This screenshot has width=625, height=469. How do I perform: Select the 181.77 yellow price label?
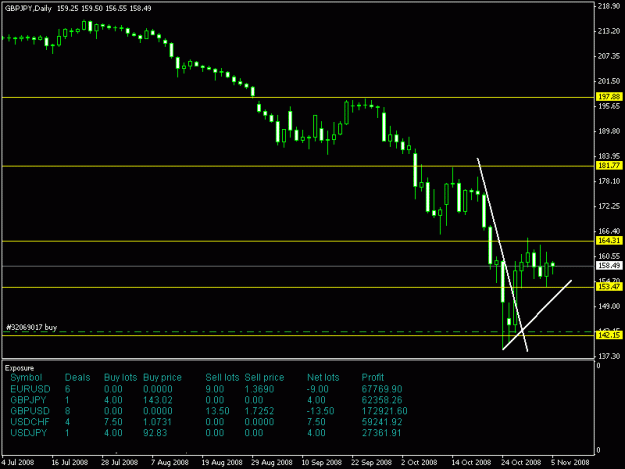pos(609,165)
